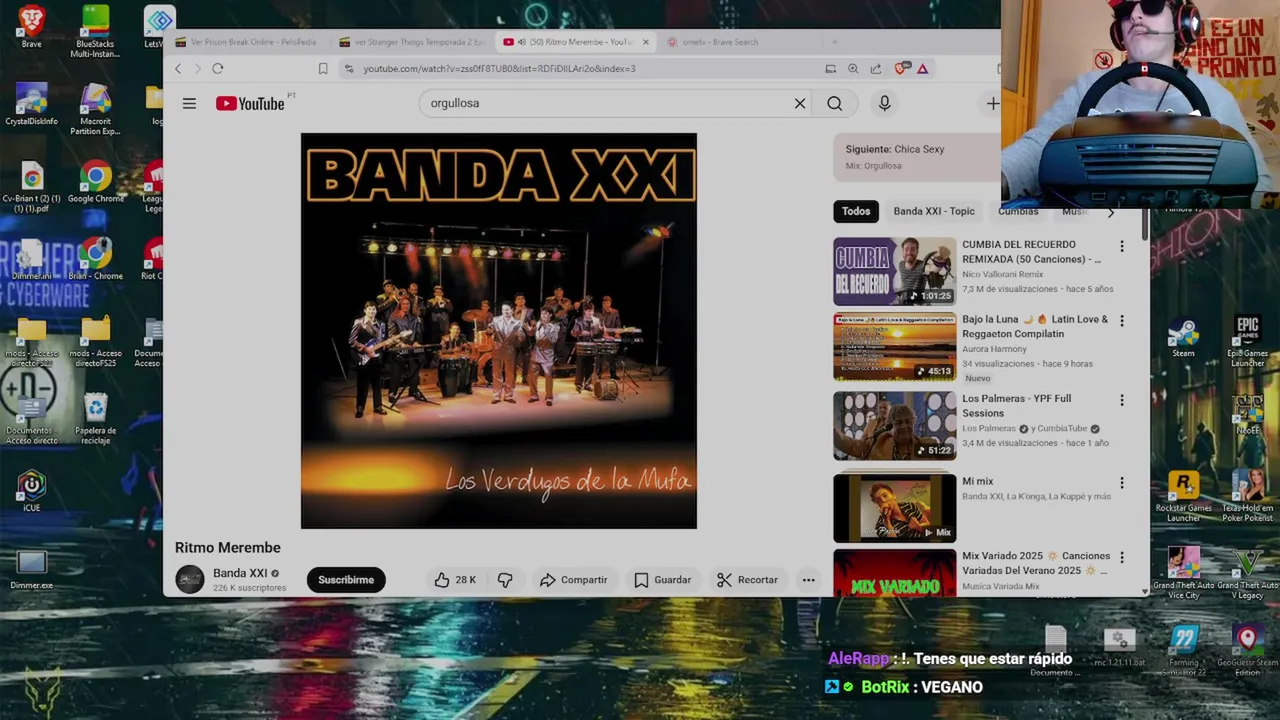The width and height of the screenshot is (1280, 720).
Task: Dislike the video with thumbs down
Action: coord(505,580)
